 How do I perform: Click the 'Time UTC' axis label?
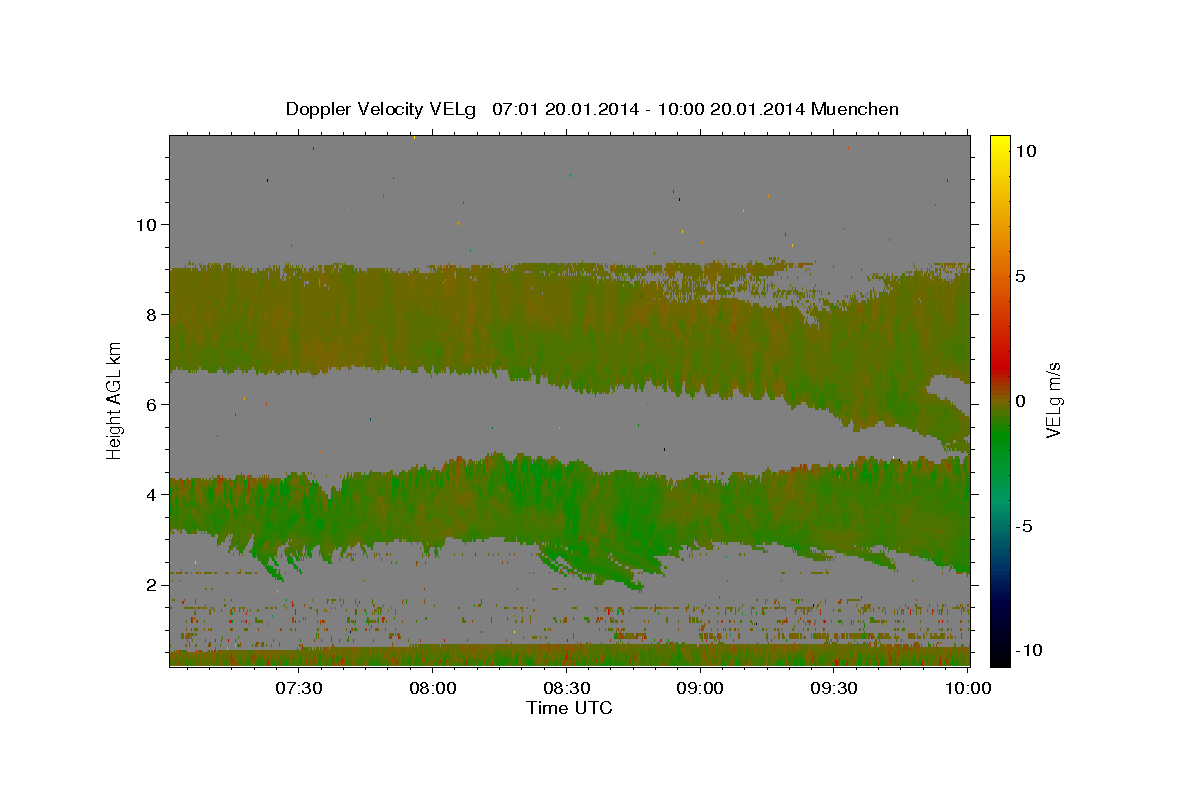569,708
